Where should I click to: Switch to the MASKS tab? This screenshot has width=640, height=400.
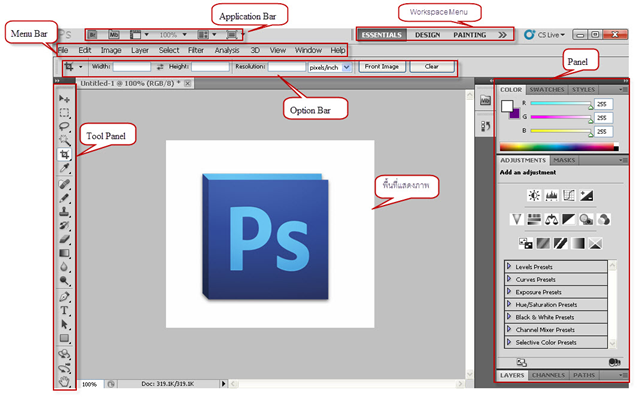[564, 160]
